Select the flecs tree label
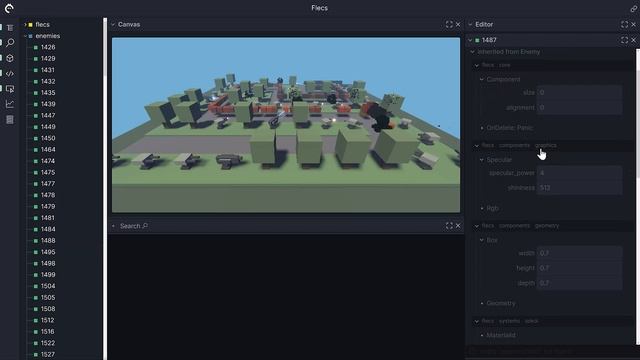The width and height of the screenshot is (640, 360). 42,24
